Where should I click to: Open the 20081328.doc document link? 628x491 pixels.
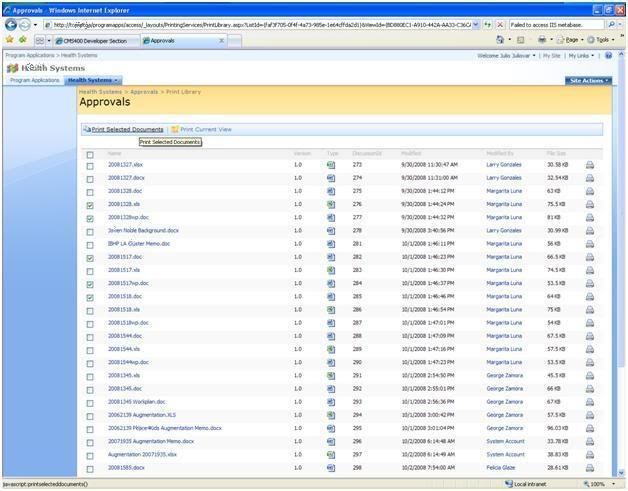coord(125,191)
